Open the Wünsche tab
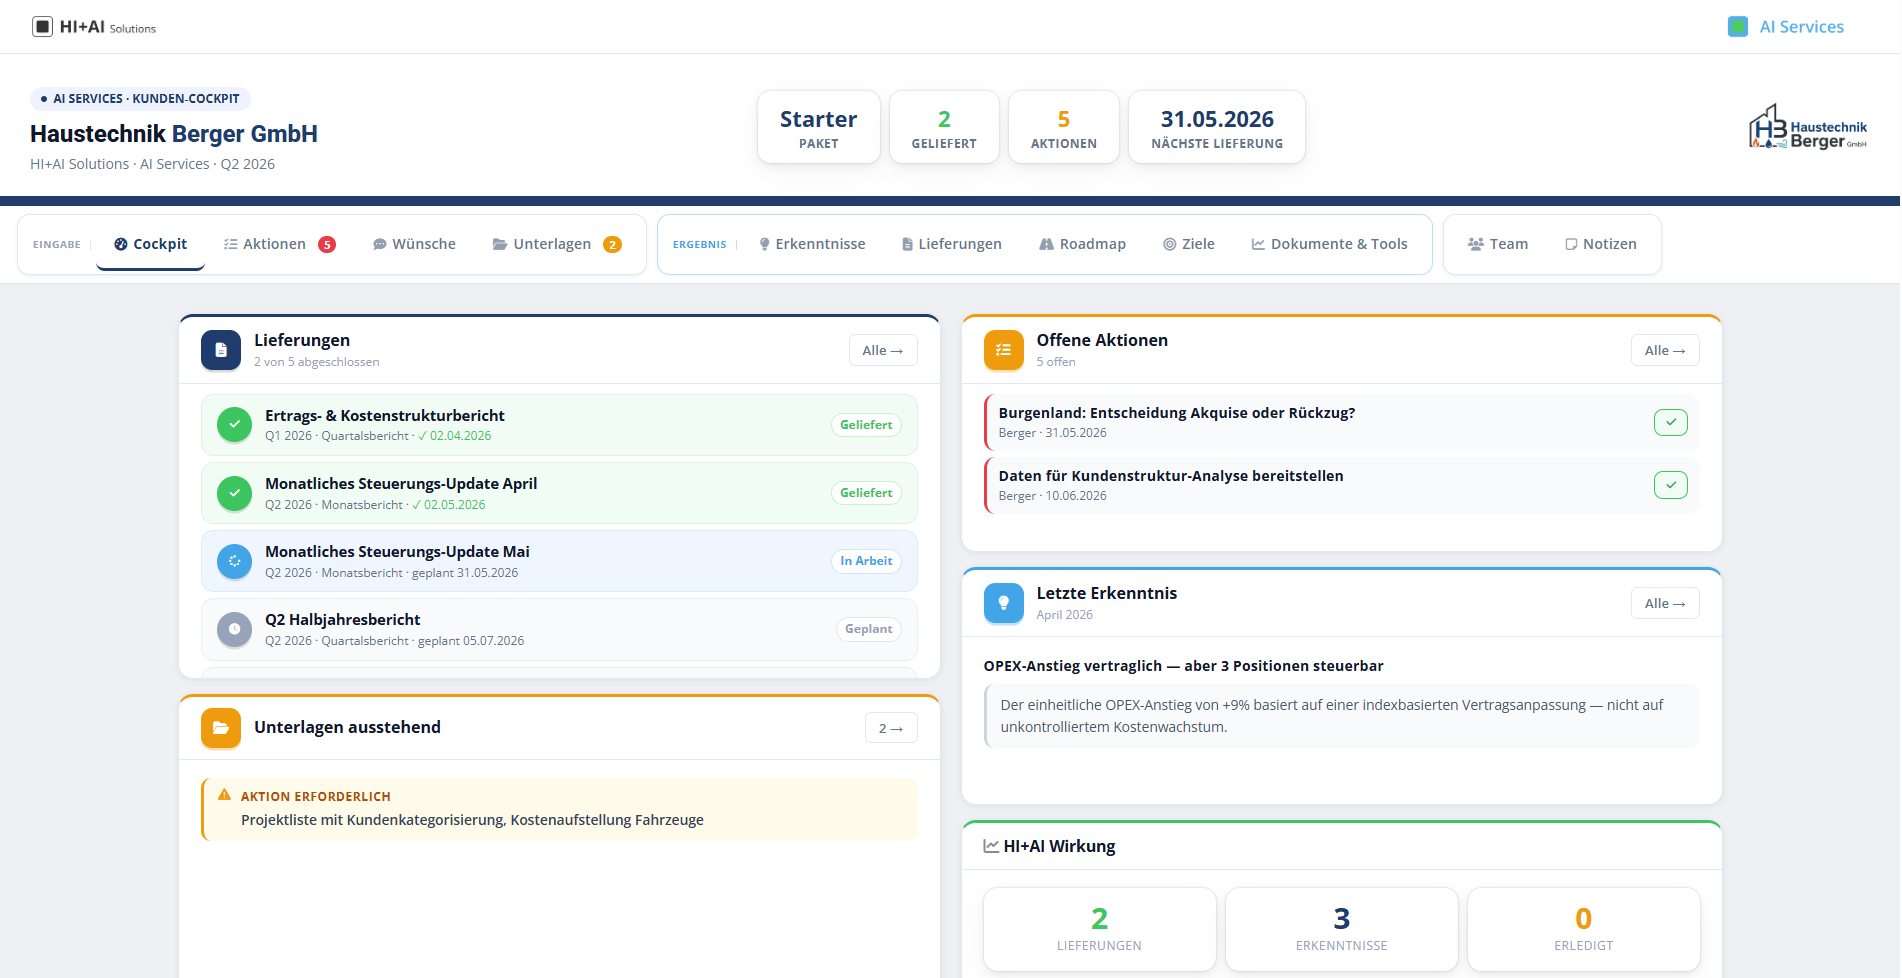The width and height of the screenshot is (1902, 978). [x=414, y=244]
